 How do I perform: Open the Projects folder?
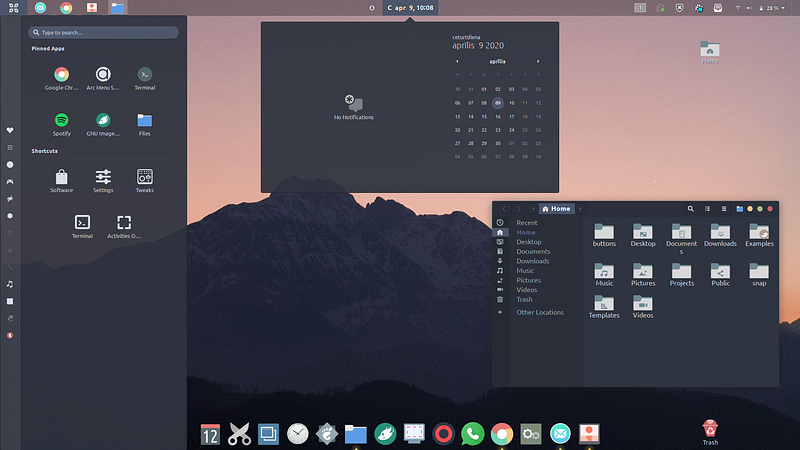point(682,272)
